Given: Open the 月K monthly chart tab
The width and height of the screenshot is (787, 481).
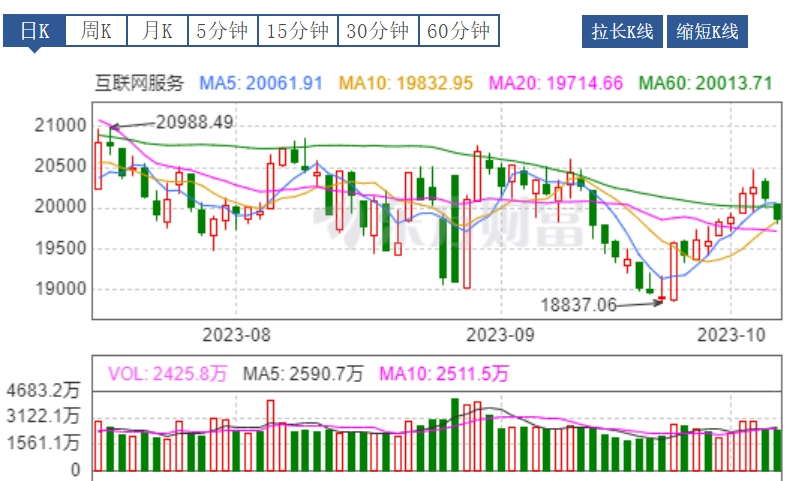Looking at the screenshot, I should pyautogui.click(x=157, y=31).
